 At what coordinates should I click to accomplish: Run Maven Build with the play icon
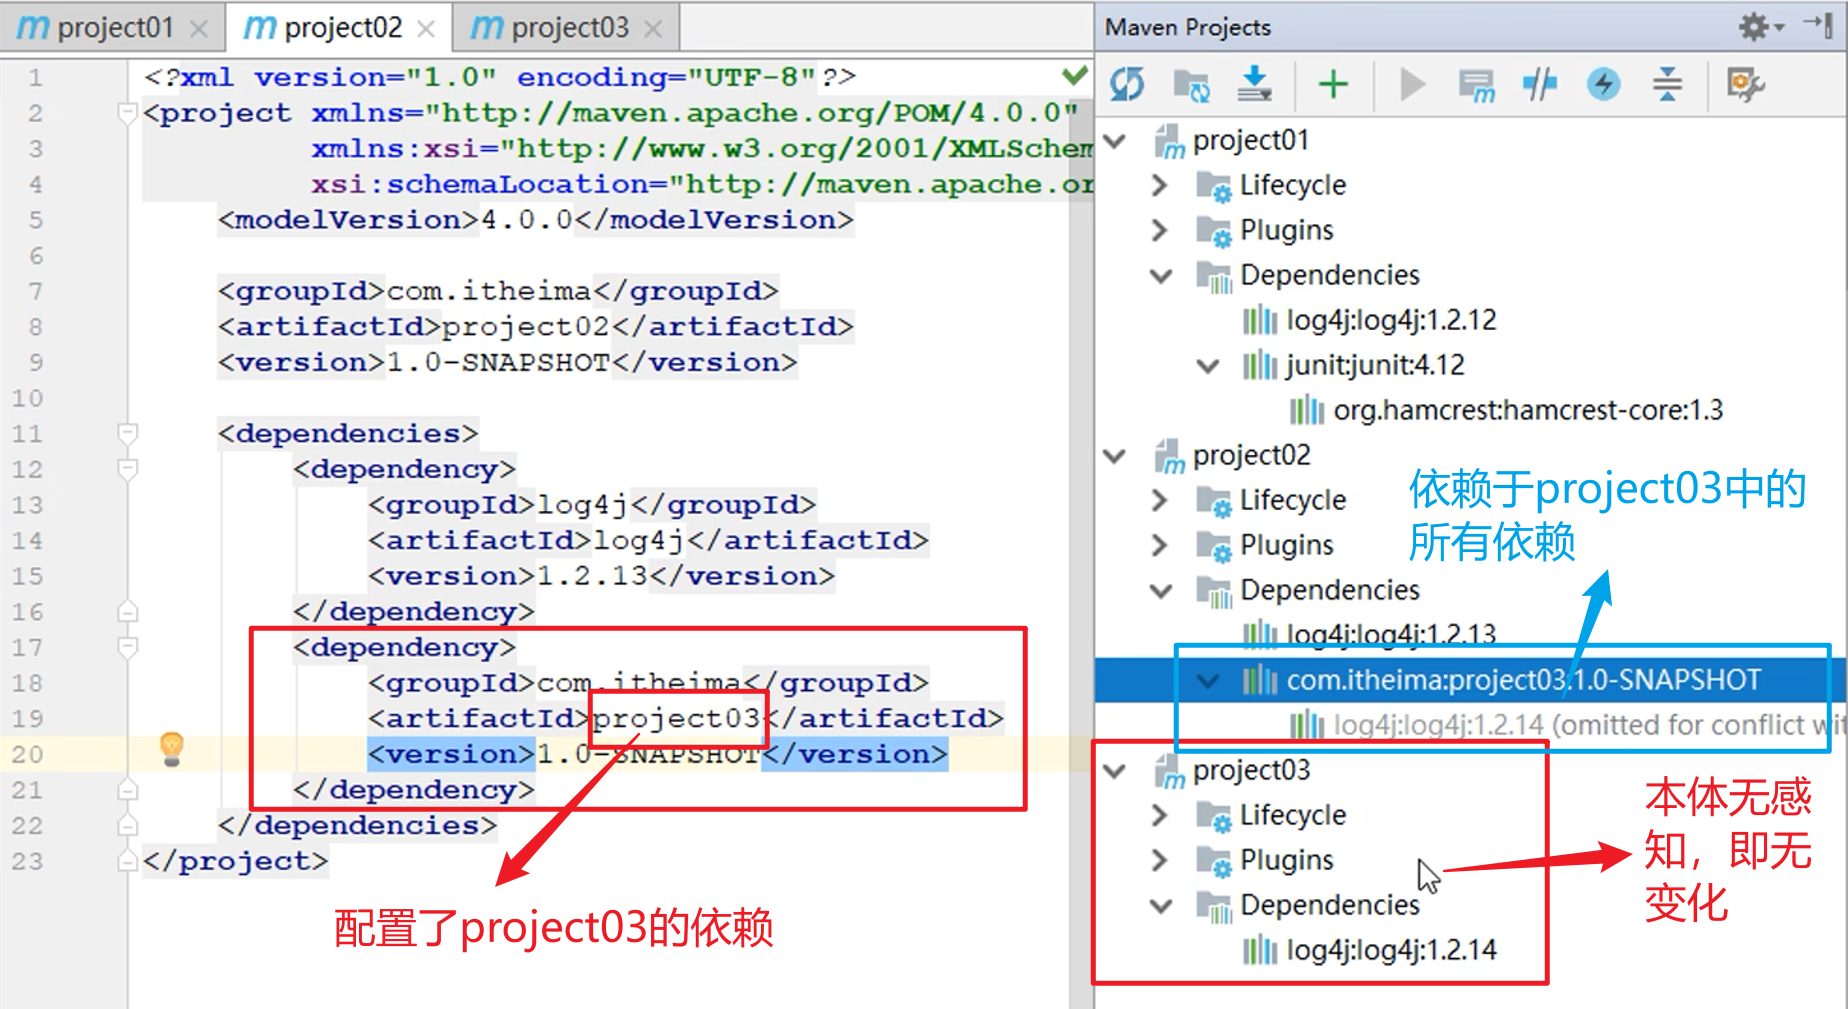[1412, 84]
